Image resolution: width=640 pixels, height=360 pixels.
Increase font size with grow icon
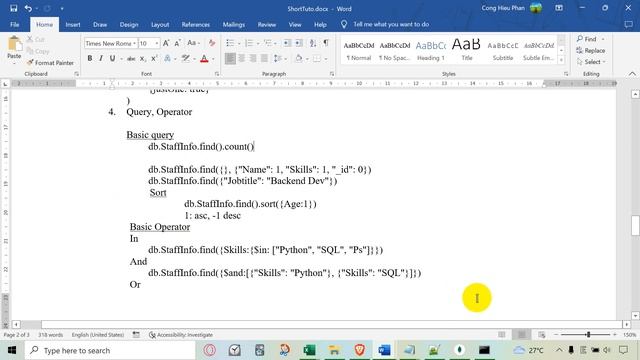166,43
